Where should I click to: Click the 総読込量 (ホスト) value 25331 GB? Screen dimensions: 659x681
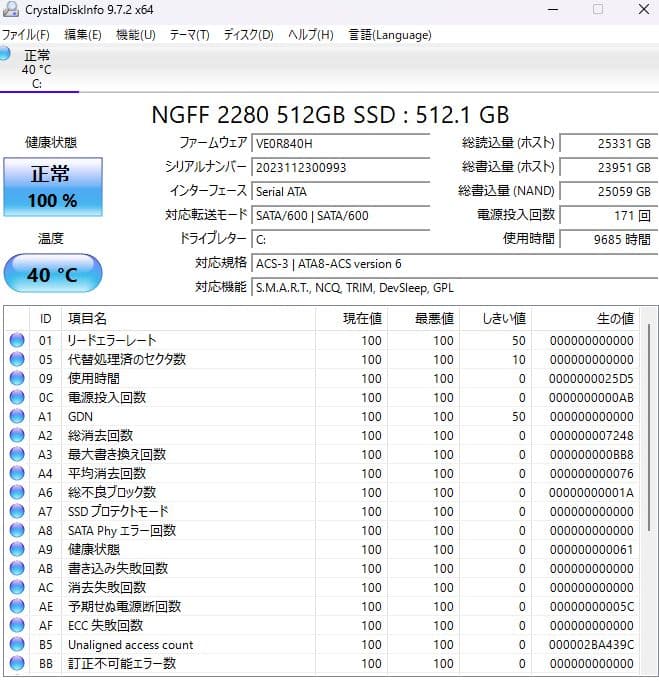pos(609,143)
